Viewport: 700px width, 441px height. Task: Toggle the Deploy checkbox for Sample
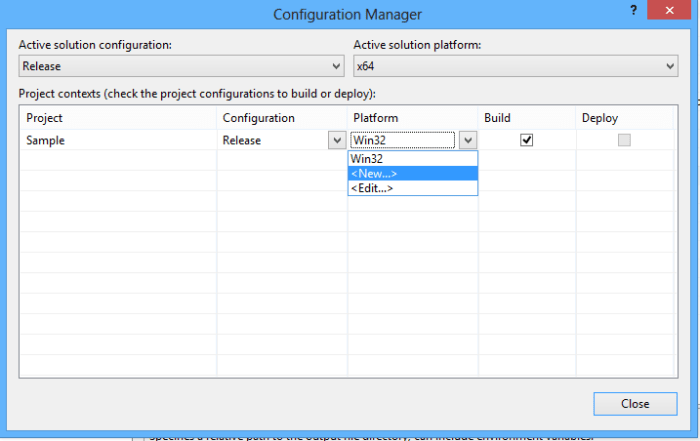tap(624, 140)
